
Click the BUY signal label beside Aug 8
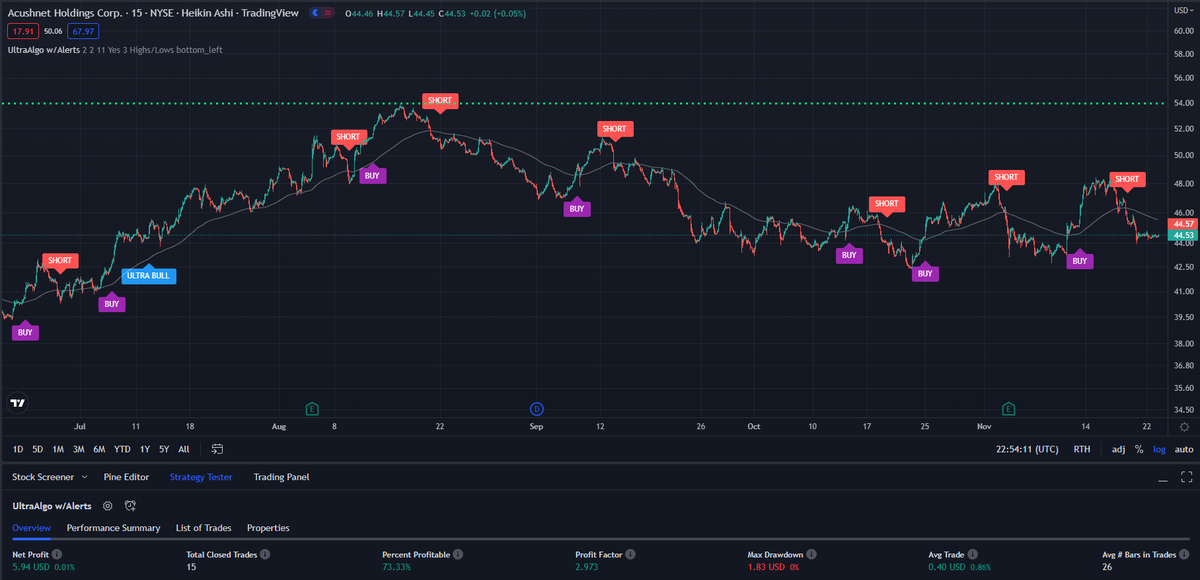pyautogui.click(x=371, y=174)
